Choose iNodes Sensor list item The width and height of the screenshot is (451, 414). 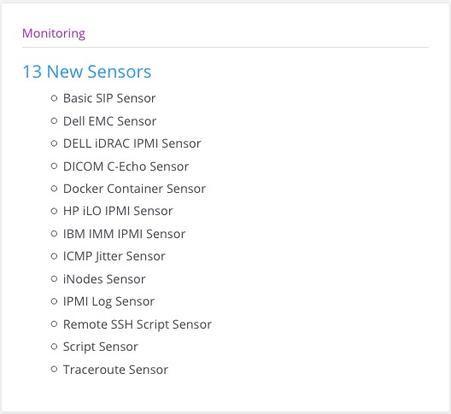point(104,279)
